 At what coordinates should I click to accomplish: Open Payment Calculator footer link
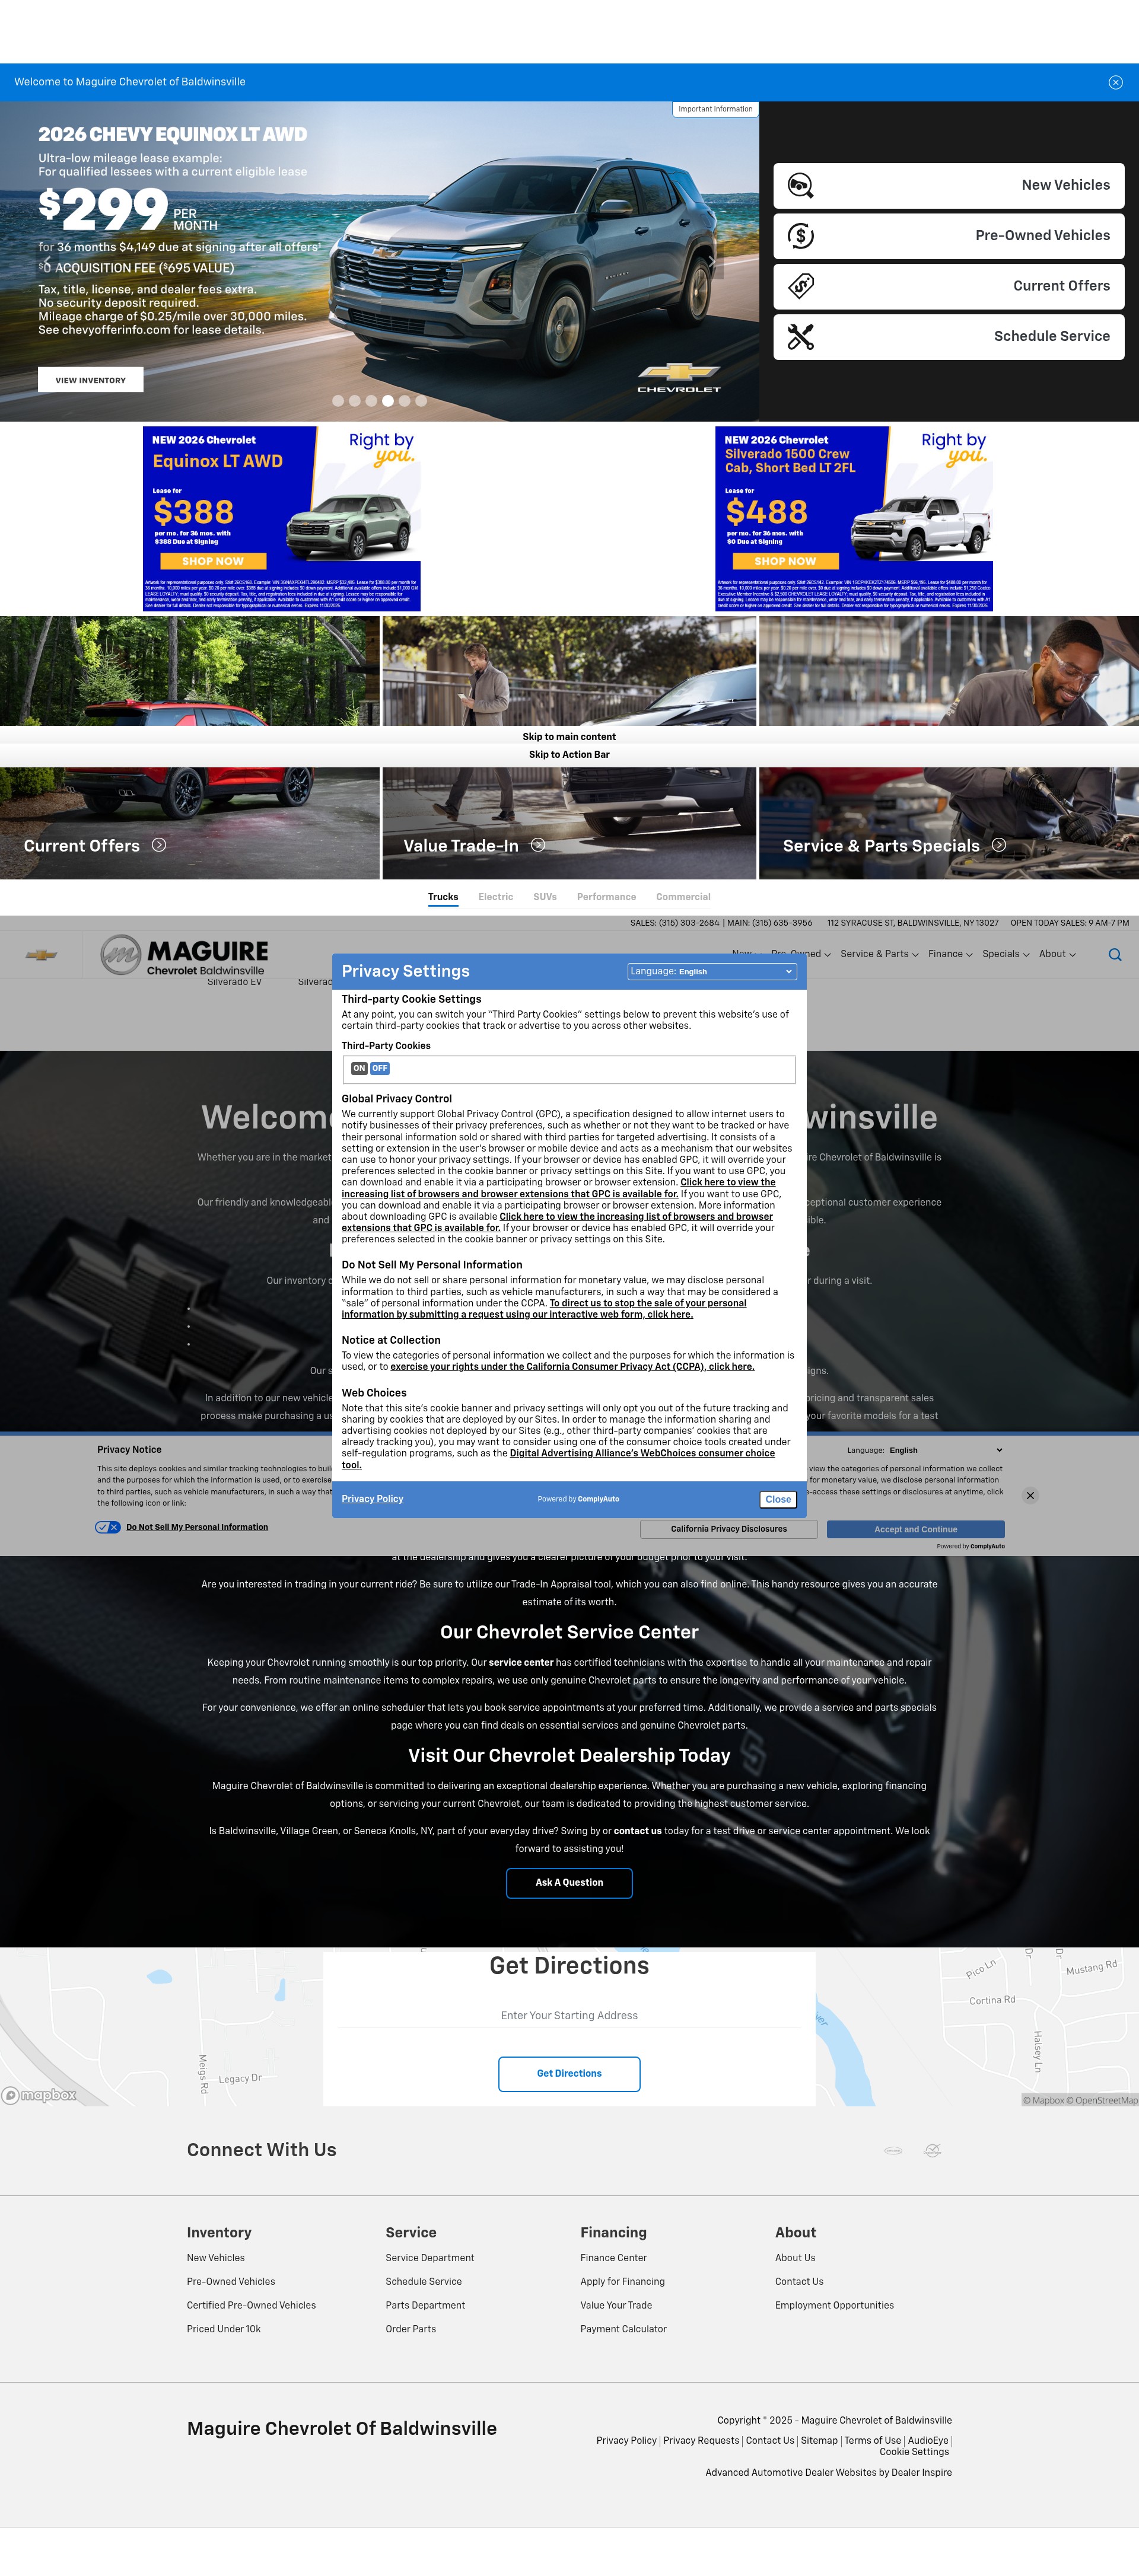[623, 2329]
